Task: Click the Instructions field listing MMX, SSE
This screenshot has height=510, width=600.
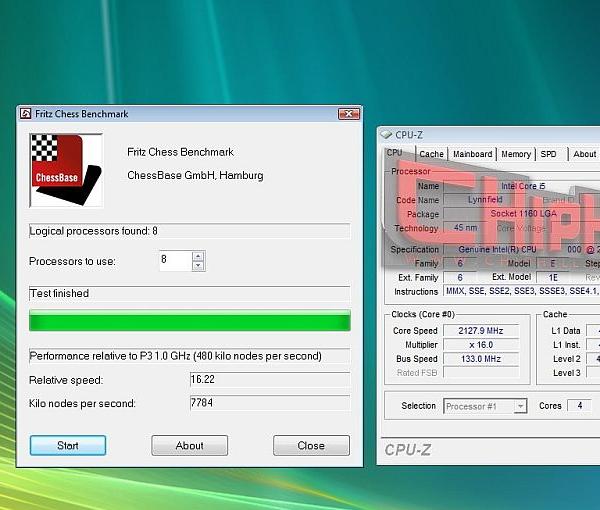Action: coord(522,291)
